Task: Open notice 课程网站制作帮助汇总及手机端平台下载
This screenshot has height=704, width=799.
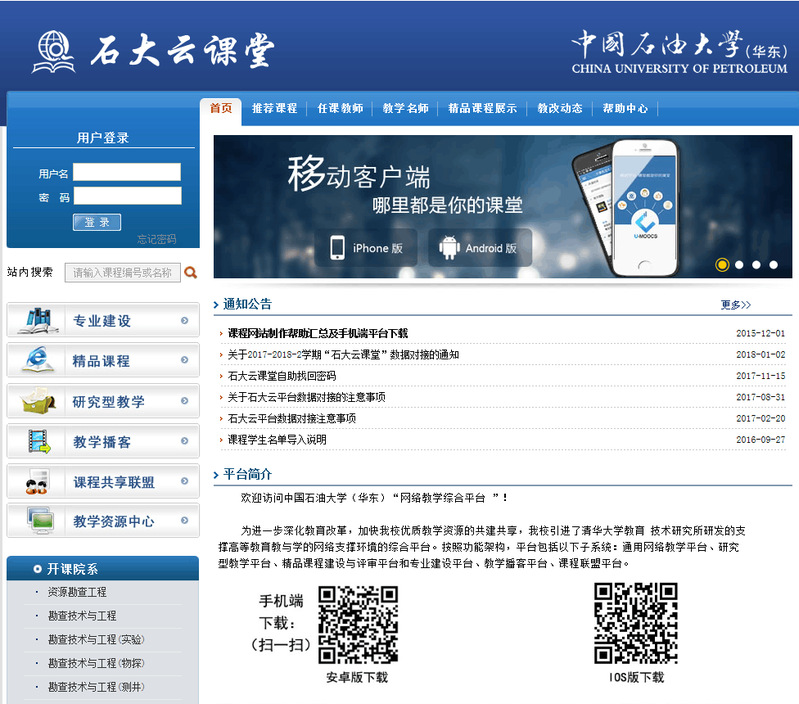Action: coord(317,333)
